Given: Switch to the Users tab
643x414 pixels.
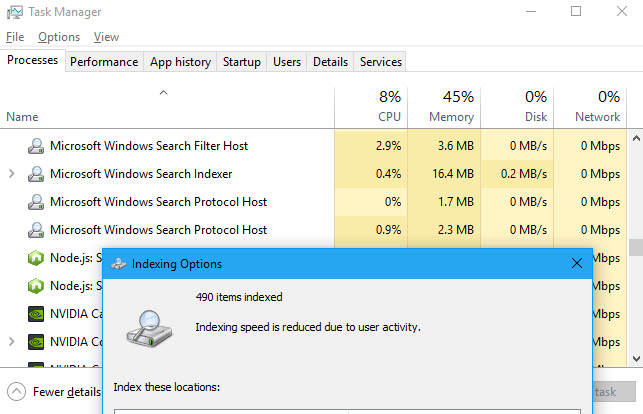Looking at the screenshot, I should coord(287,62).
